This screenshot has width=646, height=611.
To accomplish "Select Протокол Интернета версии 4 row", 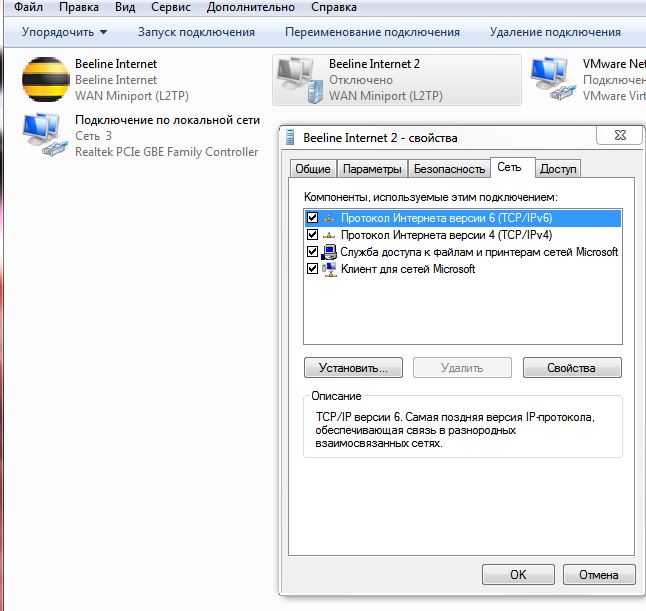I will [x=463, y=235].
